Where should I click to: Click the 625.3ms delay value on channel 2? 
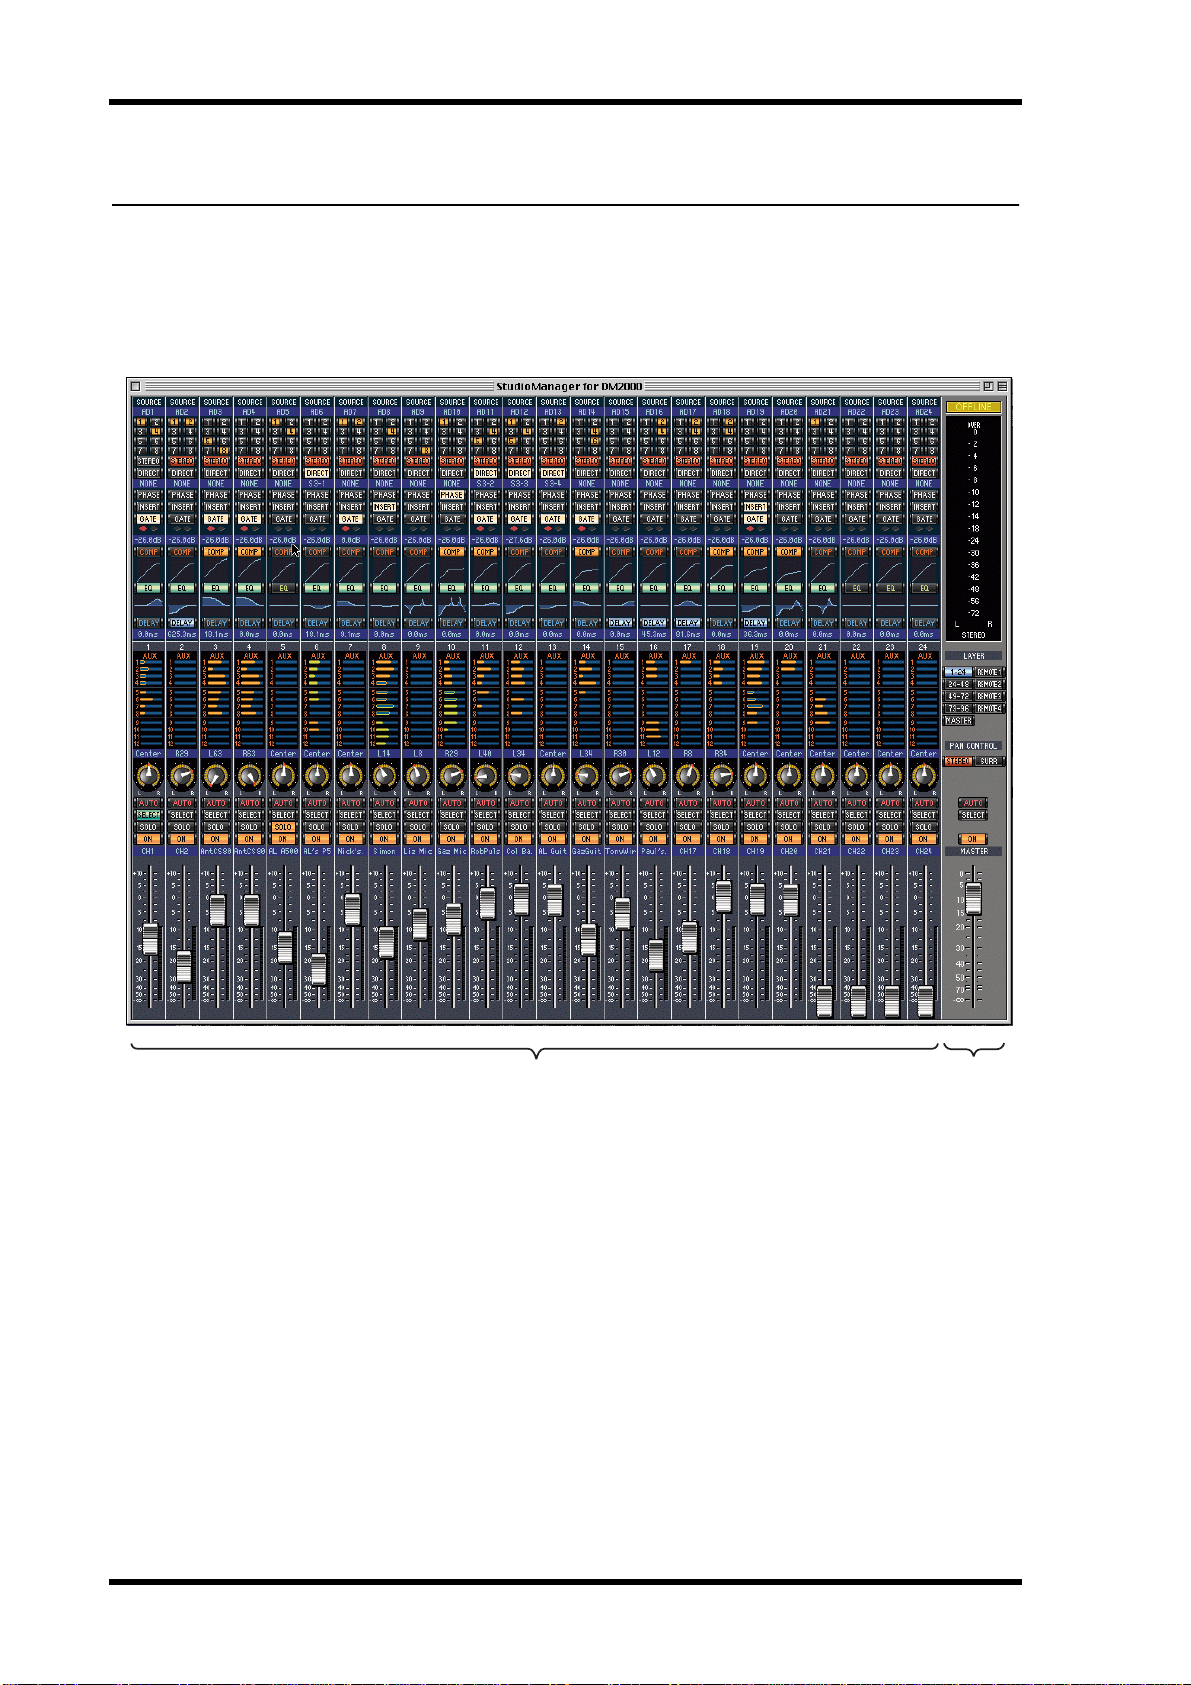click(182, 634)
